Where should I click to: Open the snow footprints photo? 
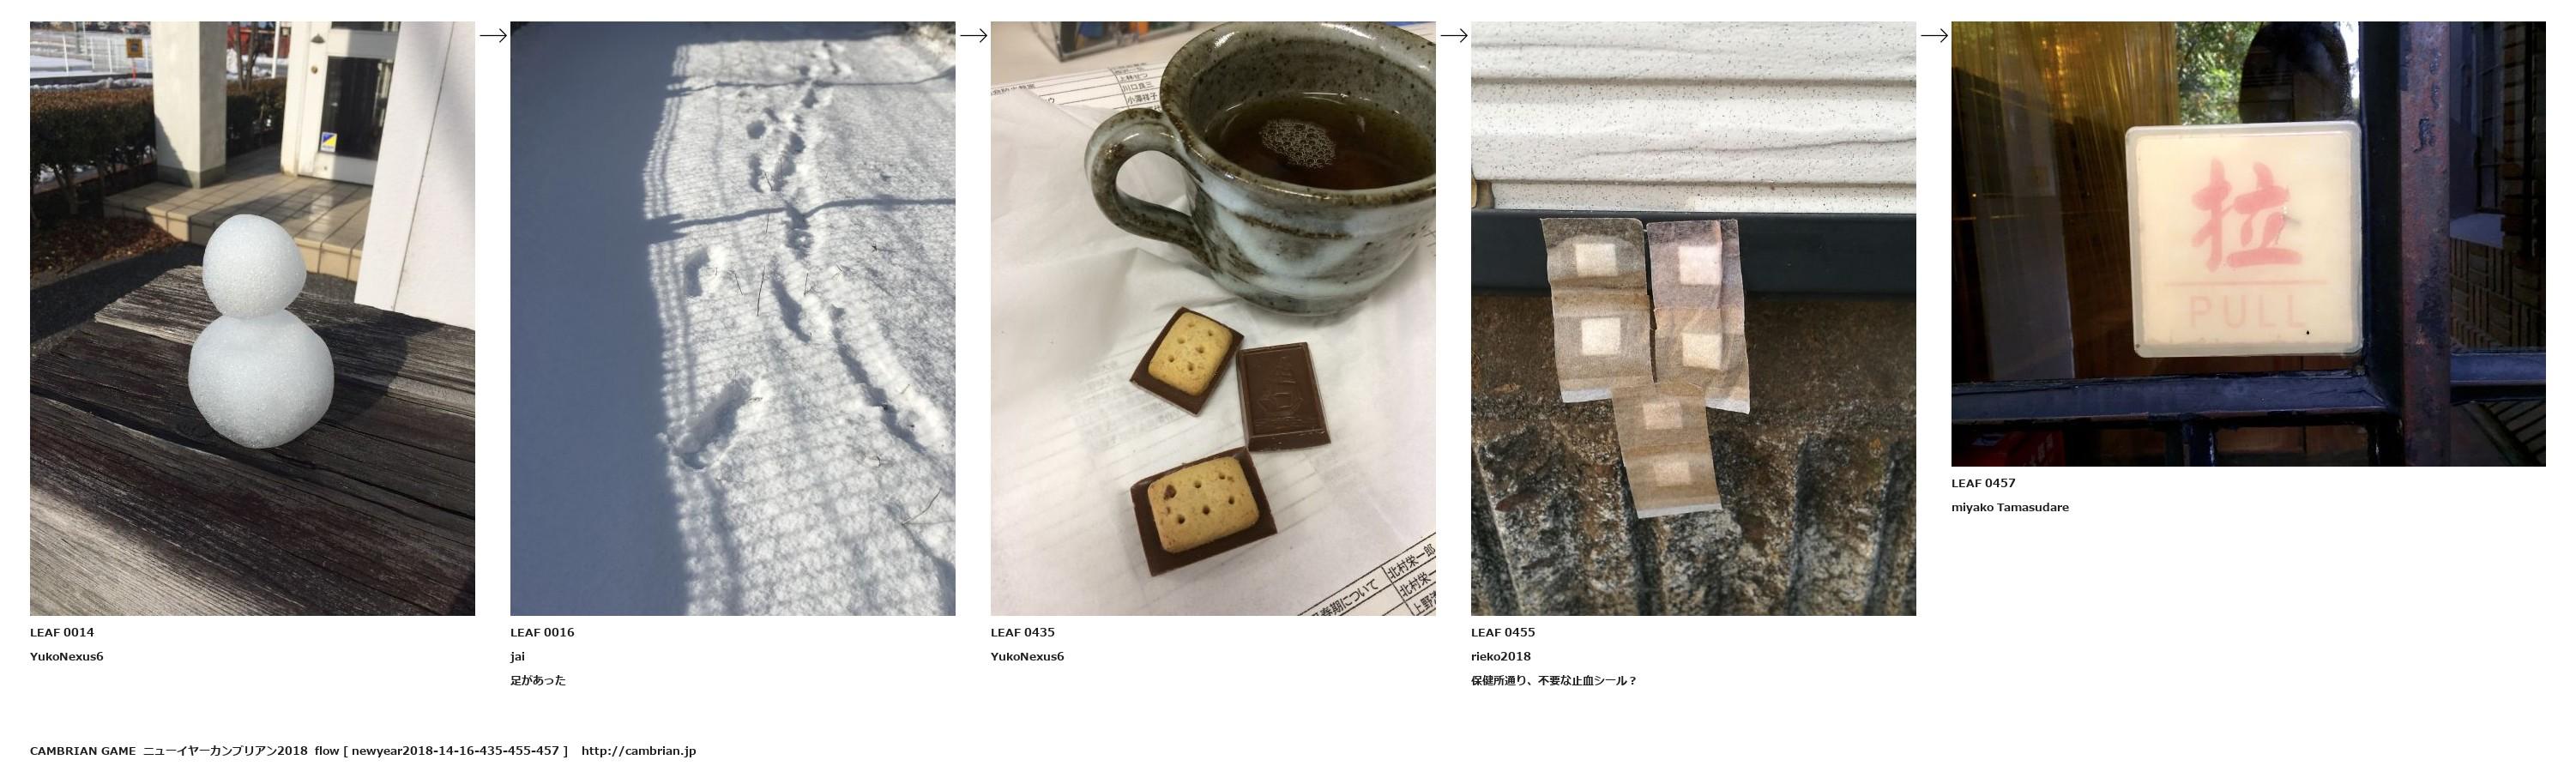(x=732, y=318)
